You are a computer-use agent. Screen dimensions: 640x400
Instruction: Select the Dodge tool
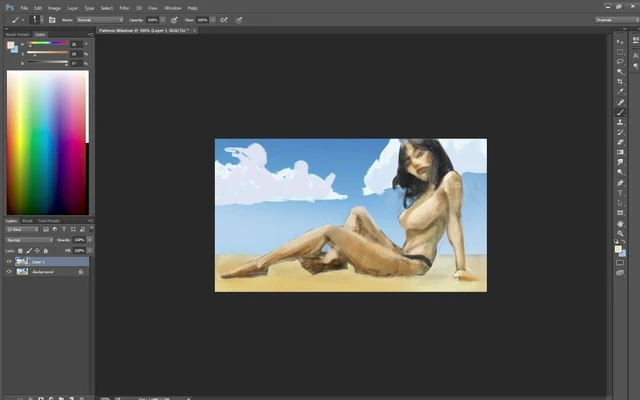[620, 172]
